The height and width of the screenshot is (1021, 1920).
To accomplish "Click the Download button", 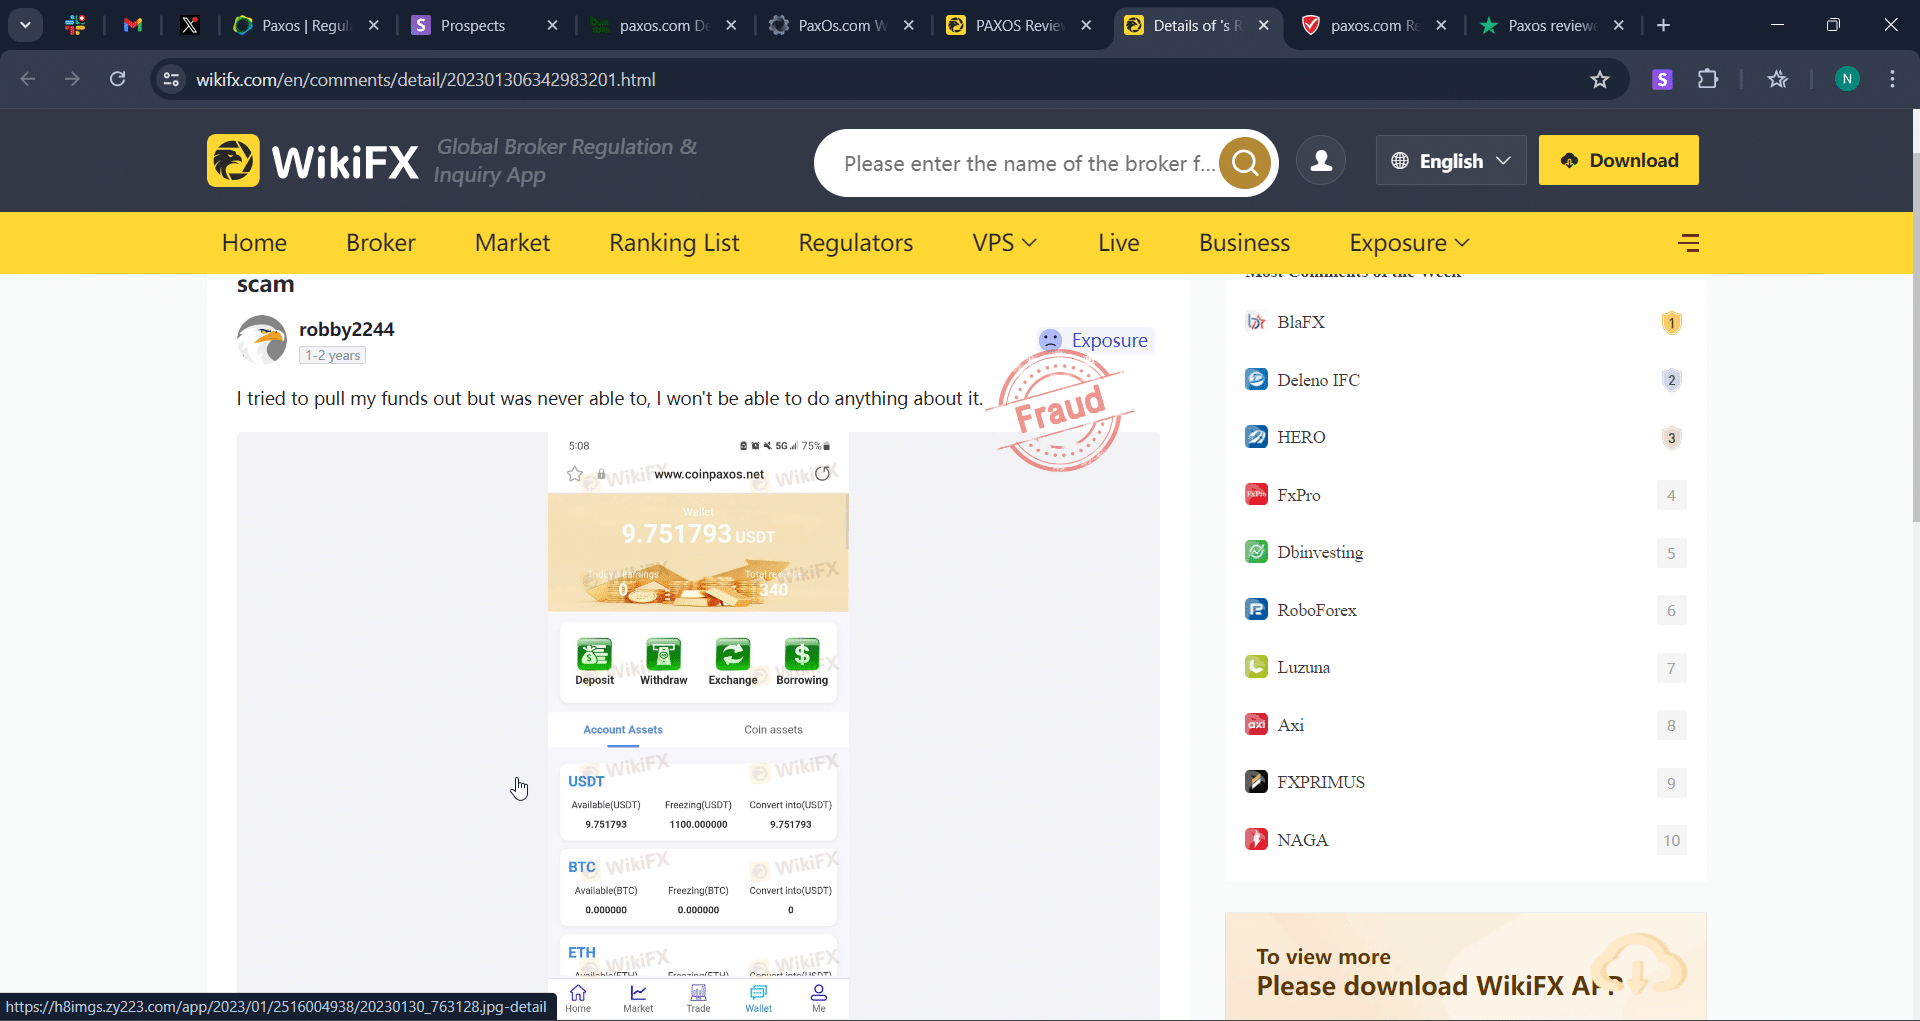I will 1618,160.
